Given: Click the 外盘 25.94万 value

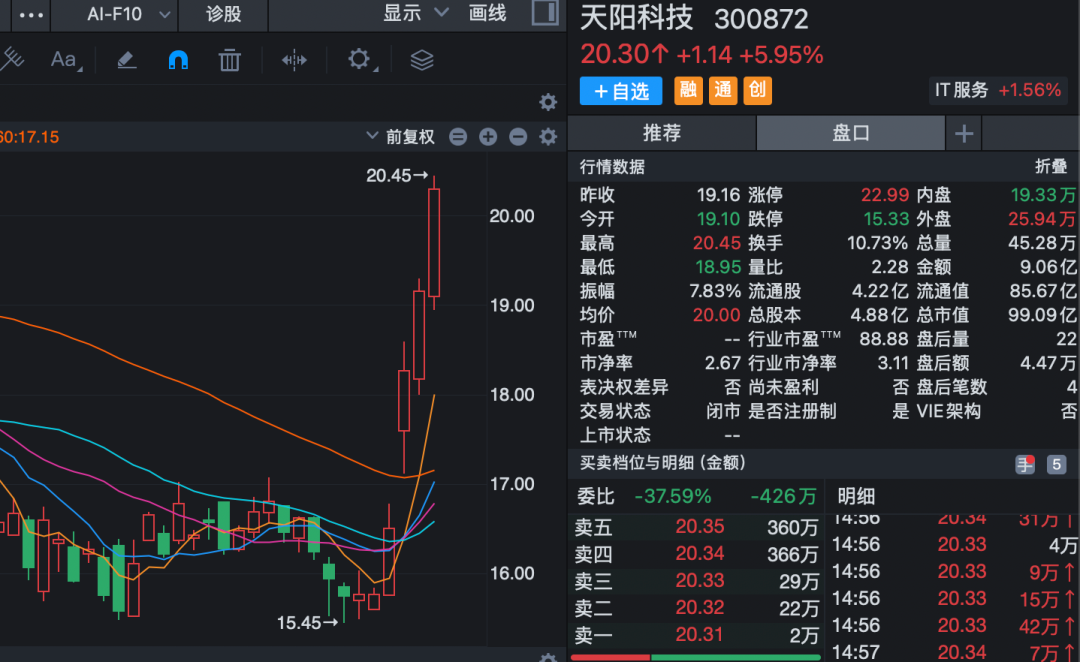Looking at the screenshot, I should click(x=1041, y=219).
